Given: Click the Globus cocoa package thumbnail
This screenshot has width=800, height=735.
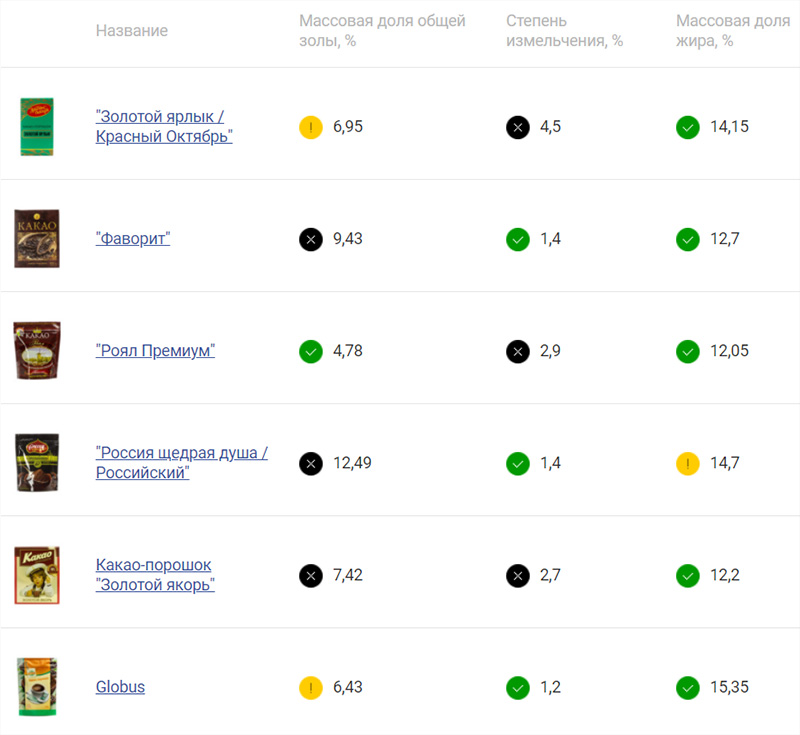Looking at the screenshot, I should pos(37,687).
